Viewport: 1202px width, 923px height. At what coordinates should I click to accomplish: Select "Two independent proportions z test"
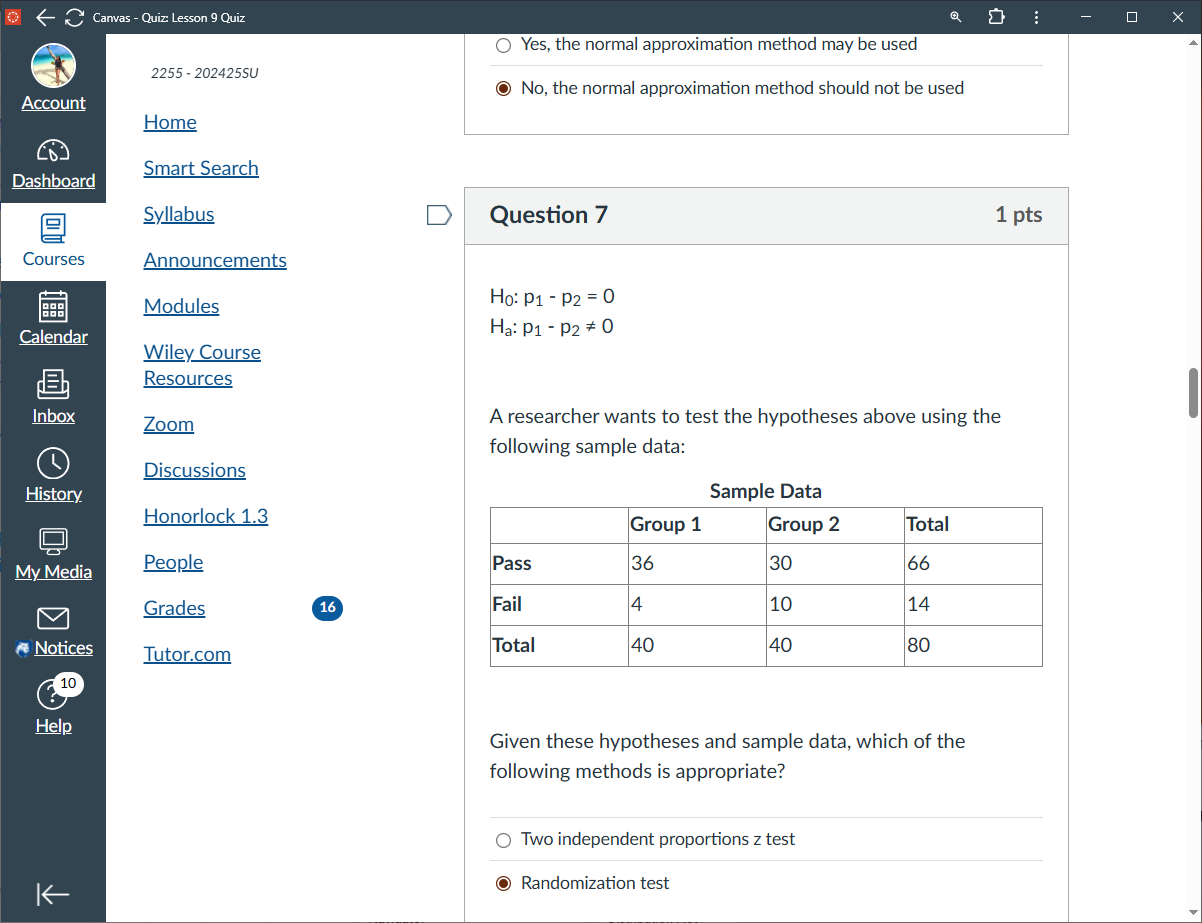[503, 840]
